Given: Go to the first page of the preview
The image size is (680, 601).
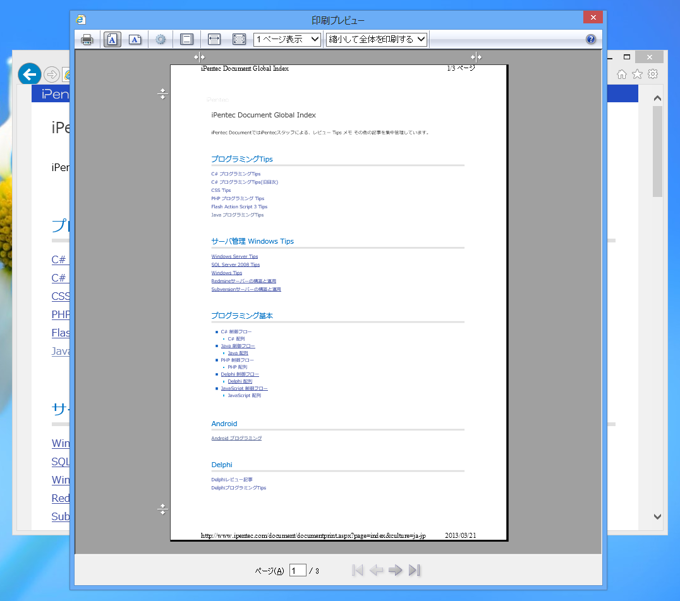Looking at the screenshot, I should click(358, 570).
